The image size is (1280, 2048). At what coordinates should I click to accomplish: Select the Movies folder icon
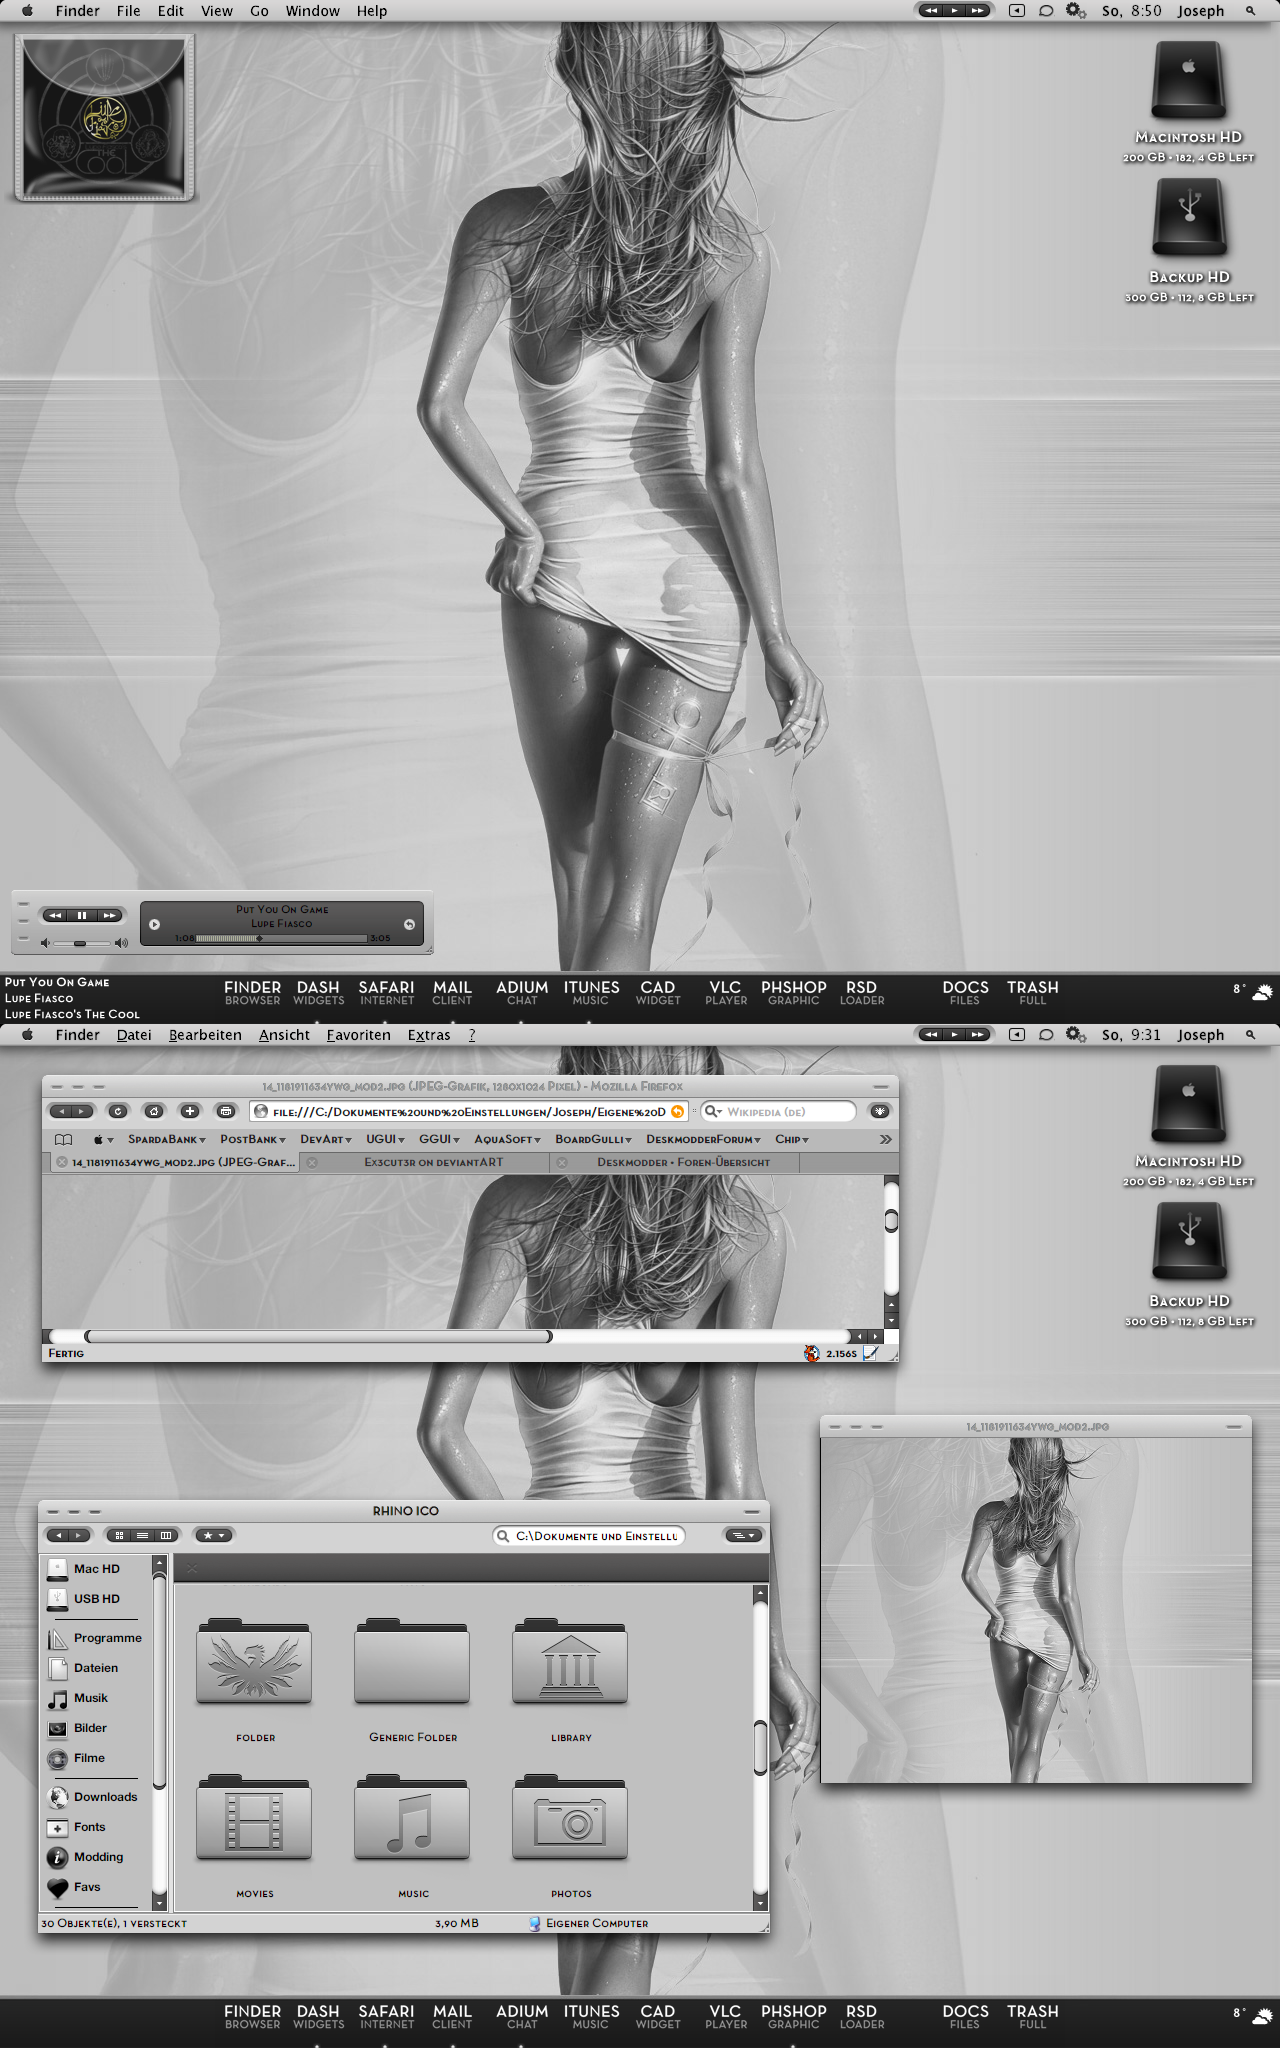pyautogui.click(x=254, y=1818)
